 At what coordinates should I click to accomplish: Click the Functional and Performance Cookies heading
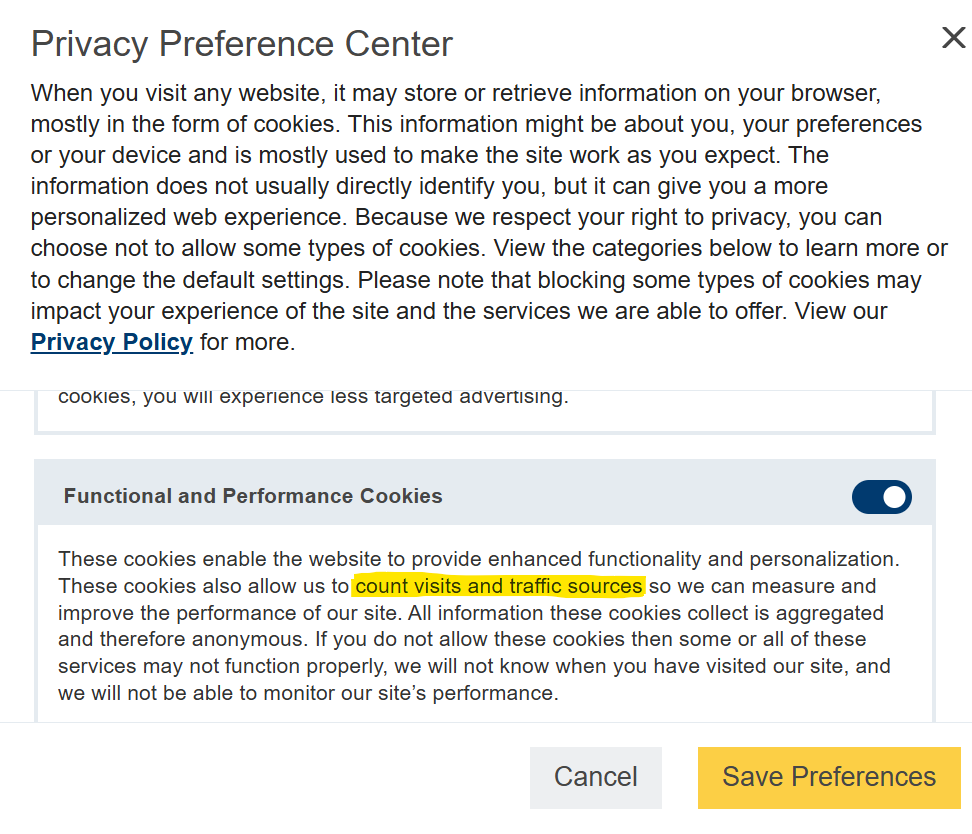(x=253, y=496)
